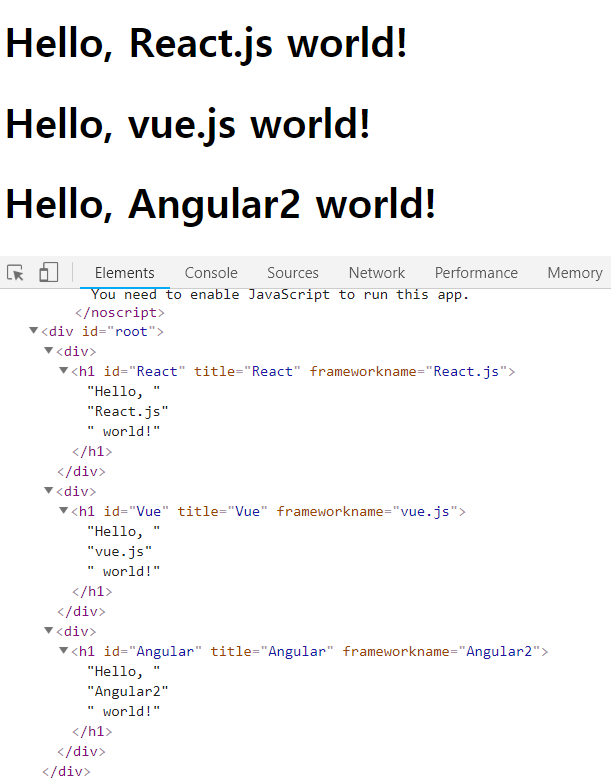
Task: Open the Console tab
Action: (x=211, y=273)
